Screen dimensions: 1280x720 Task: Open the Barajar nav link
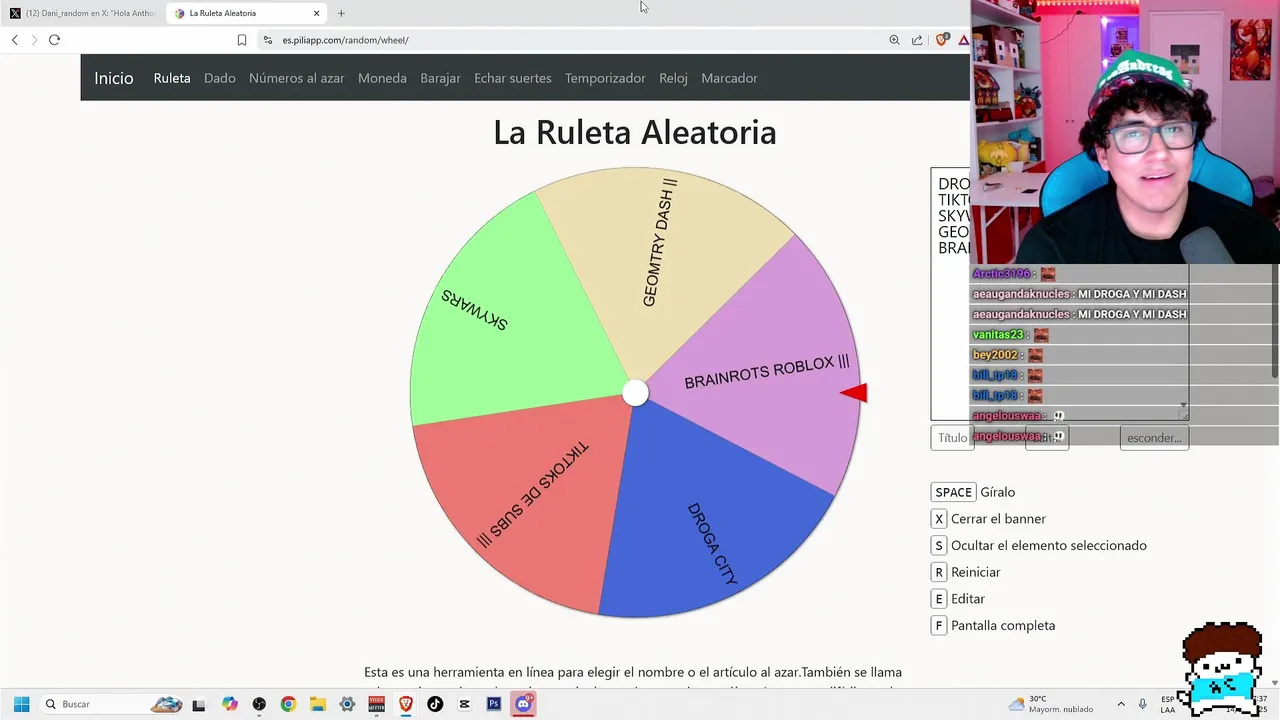[x=440, y=78]
